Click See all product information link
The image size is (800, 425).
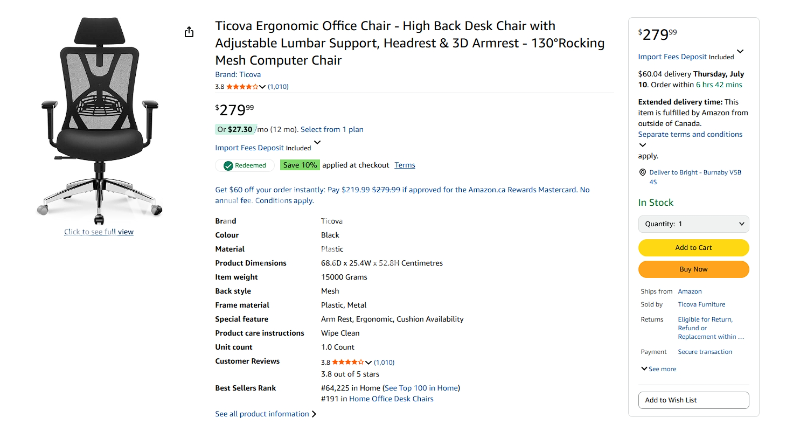tap(265, 413)
